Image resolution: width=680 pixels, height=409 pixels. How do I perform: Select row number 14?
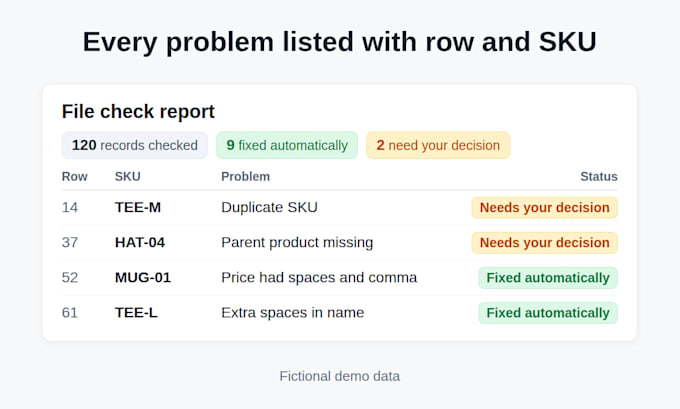pos(70,207)
